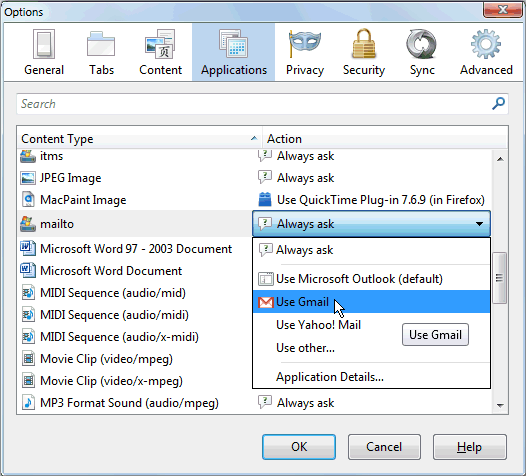Click the scrollbar down arrow
The width and height of the screenshot is (526, 476).
(x=500, y=406)
